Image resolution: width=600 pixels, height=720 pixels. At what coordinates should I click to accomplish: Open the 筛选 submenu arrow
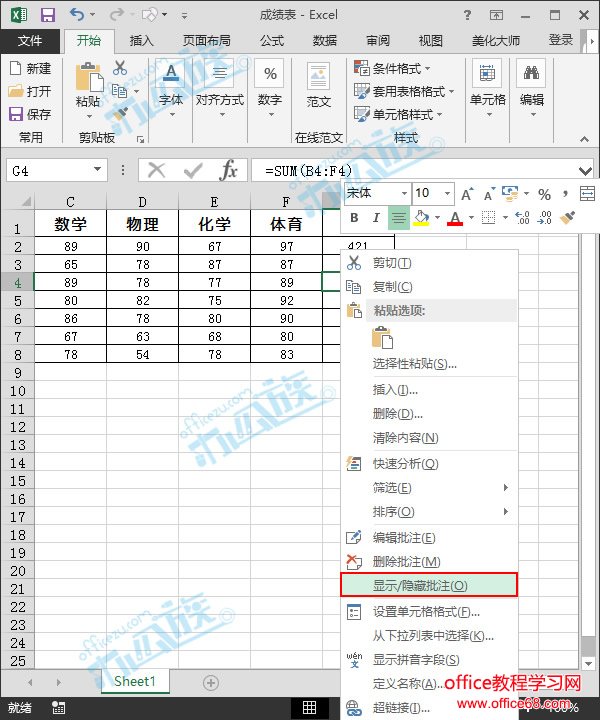[505, 488]
